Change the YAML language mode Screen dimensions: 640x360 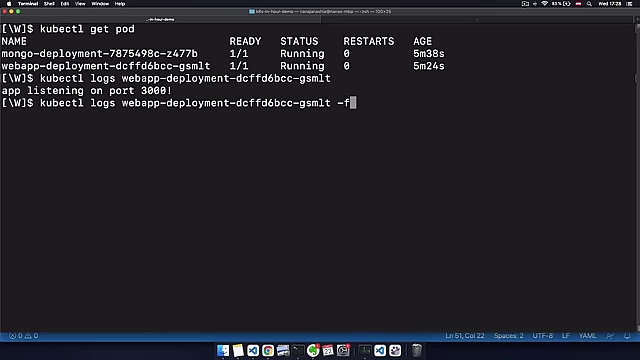[587, 336]
